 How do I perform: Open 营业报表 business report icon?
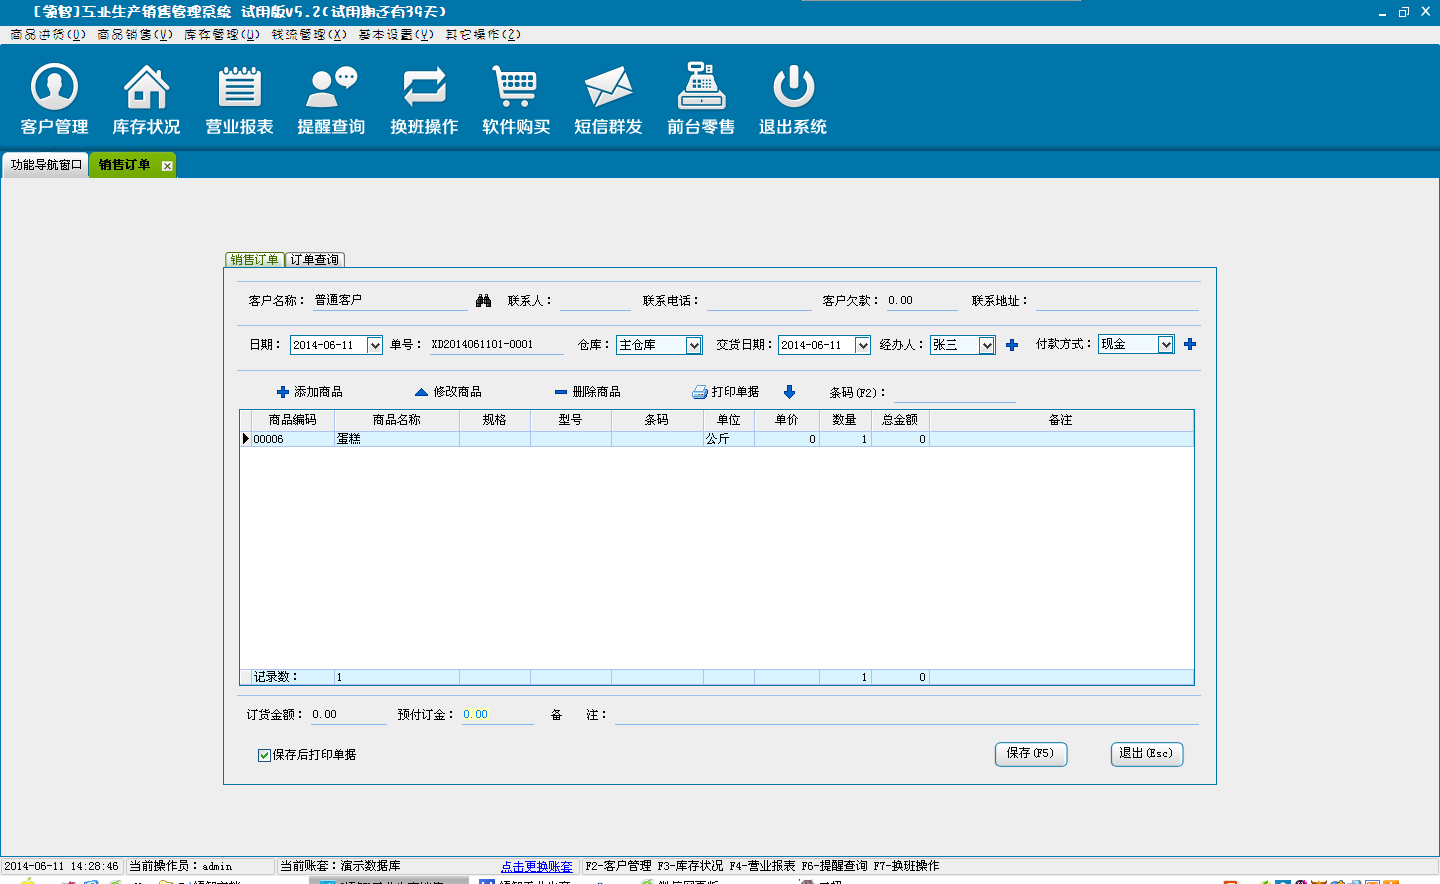click(x=239, y=88)
